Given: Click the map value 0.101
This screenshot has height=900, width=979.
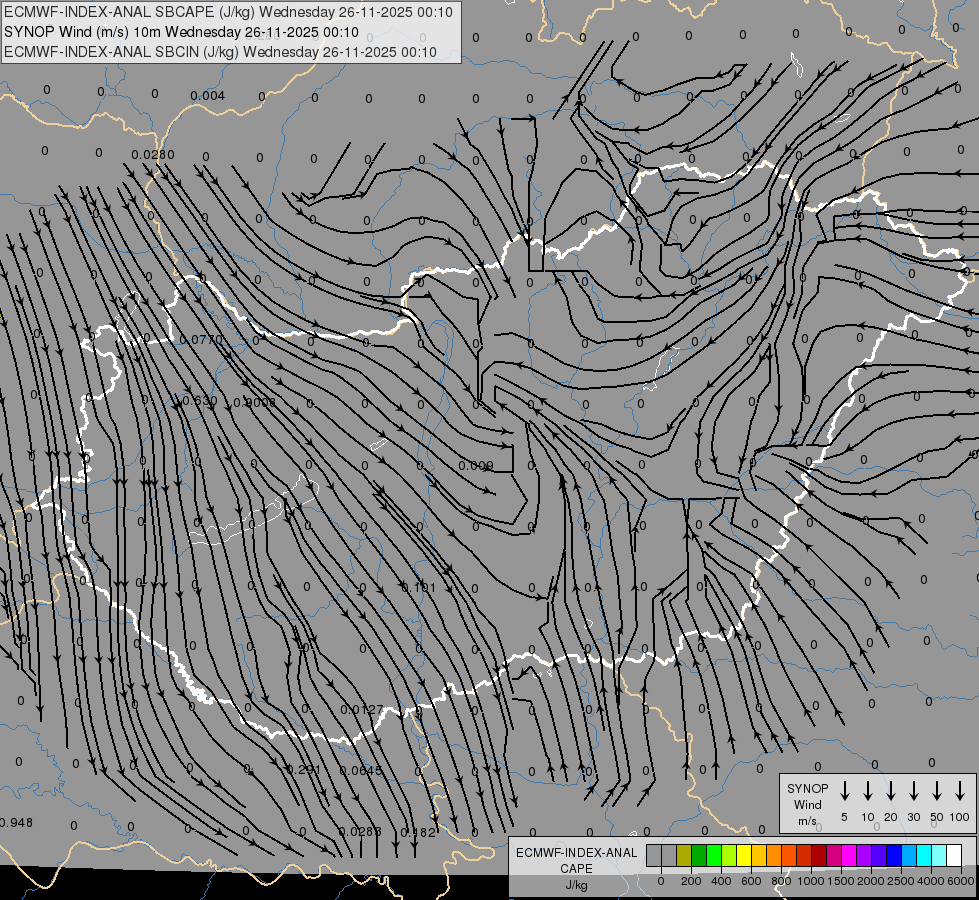Looking at the screenshot, I should pyautogui.click(x=418, y=588).
